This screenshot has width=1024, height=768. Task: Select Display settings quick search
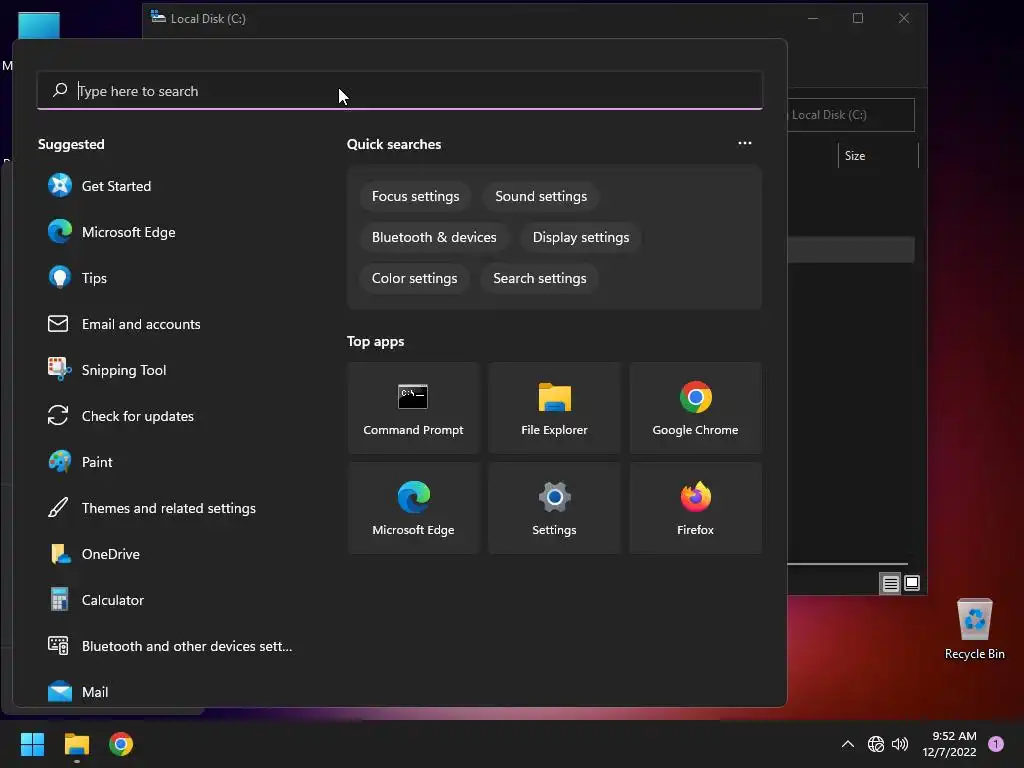point(581,237)
